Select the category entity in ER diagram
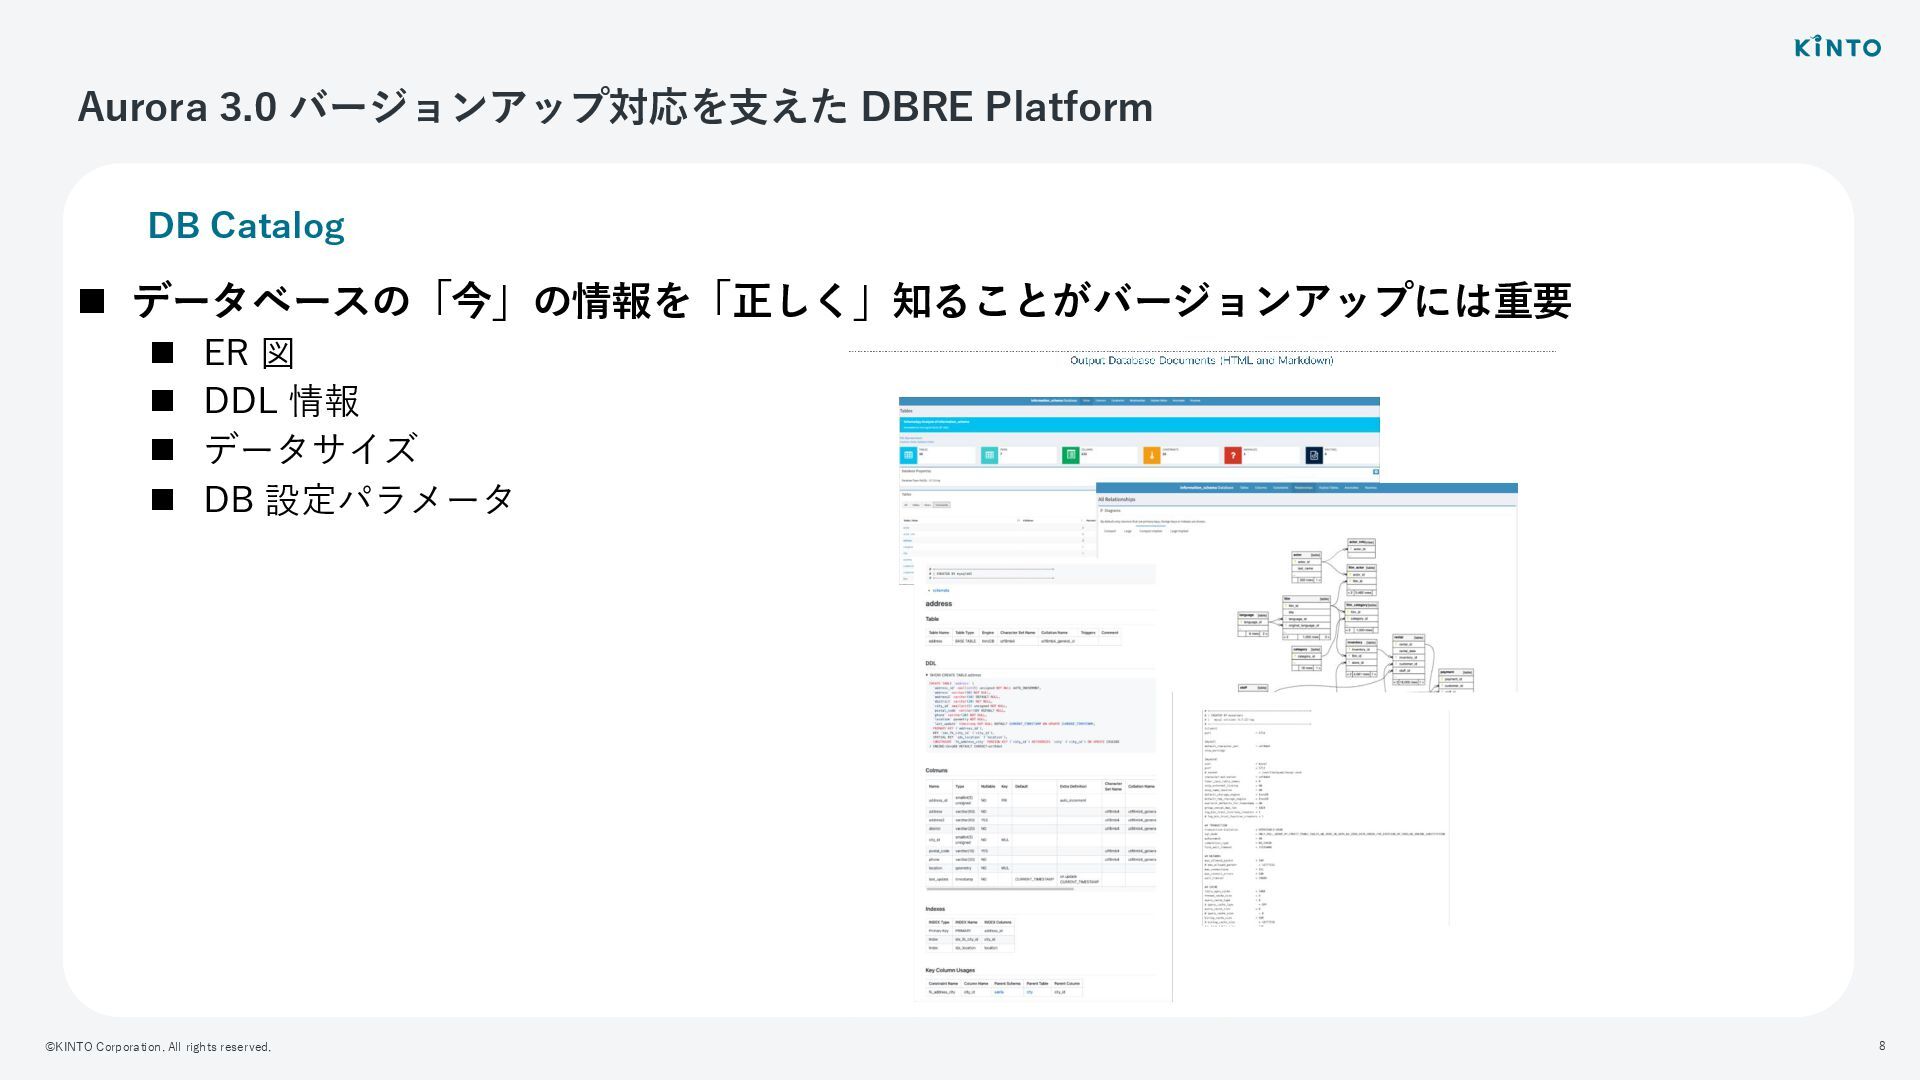 point(1306,658)
